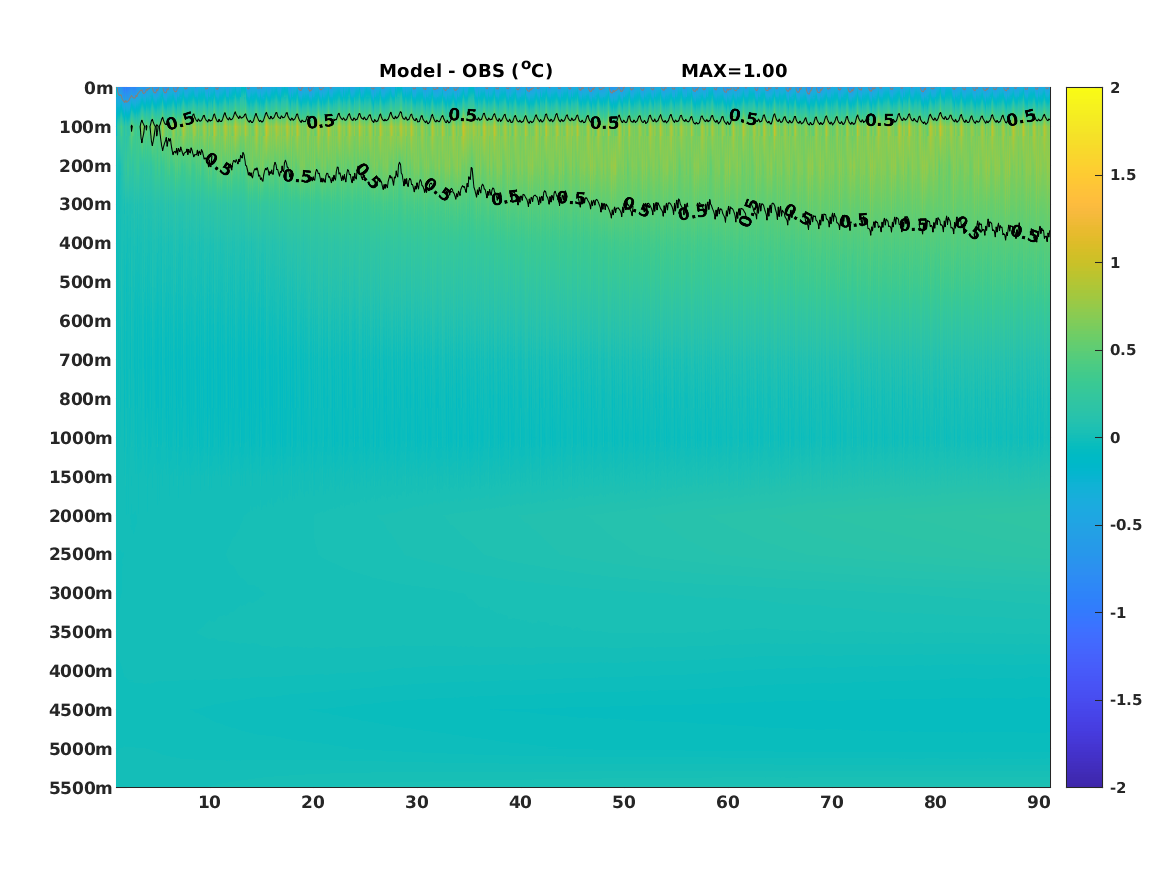Select the 700m depth axis label
The image size is (1167, 875).
tap(86, 360)
